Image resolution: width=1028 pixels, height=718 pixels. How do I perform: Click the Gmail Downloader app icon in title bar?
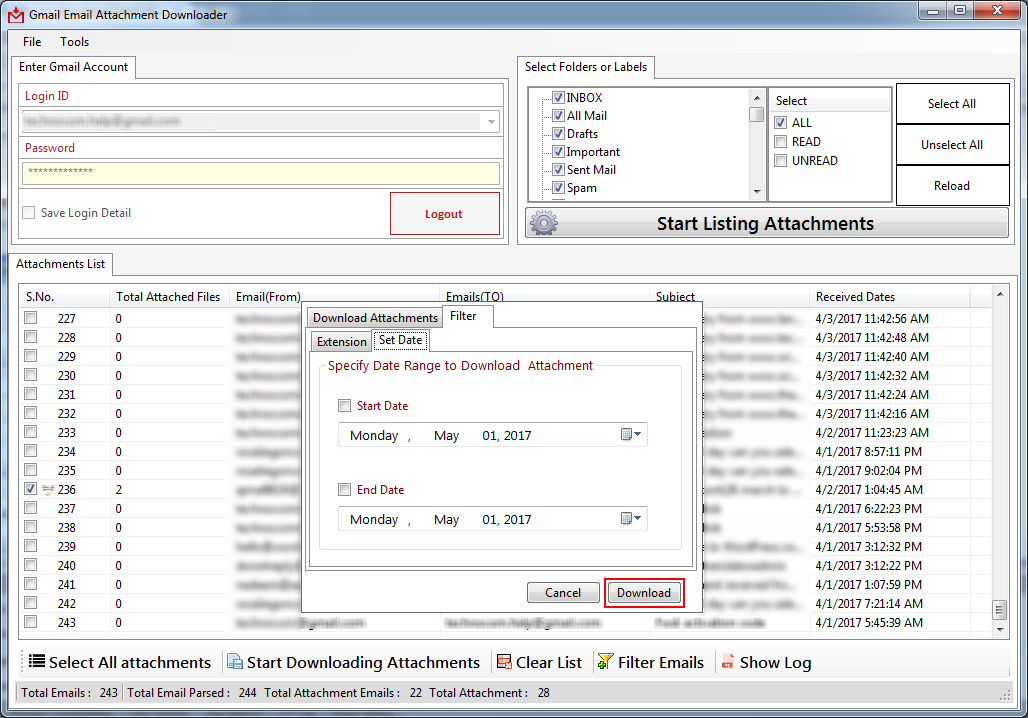(16, 14)
